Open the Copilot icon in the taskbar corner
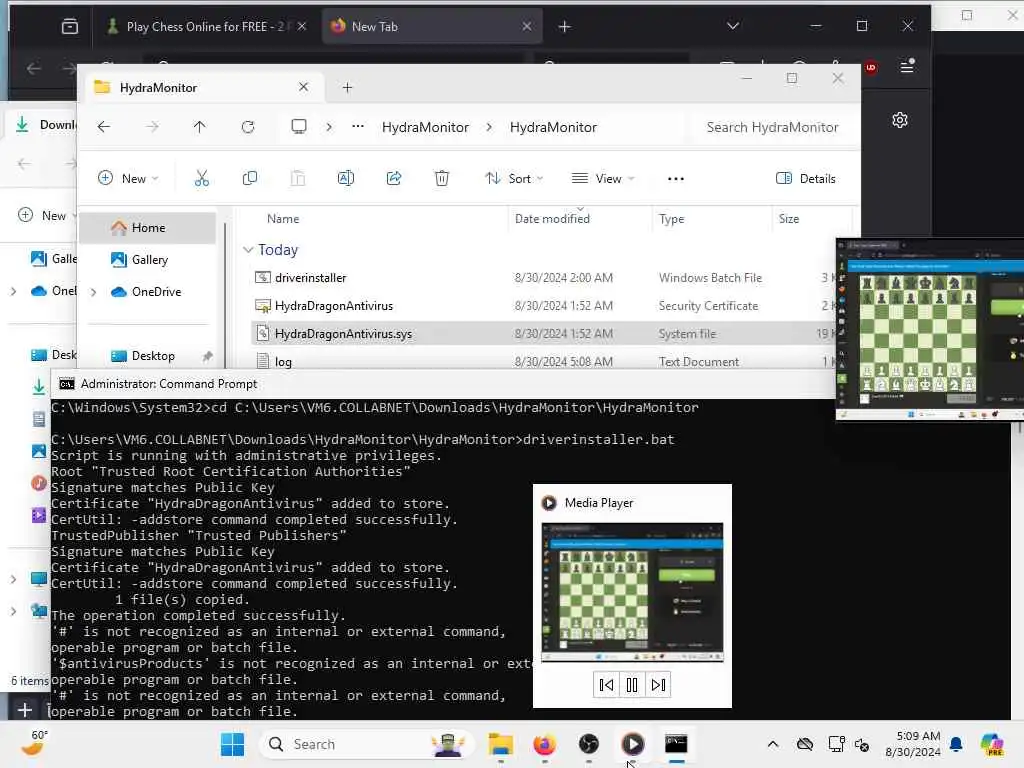1024x768 pixels. (x=992, y=744)
